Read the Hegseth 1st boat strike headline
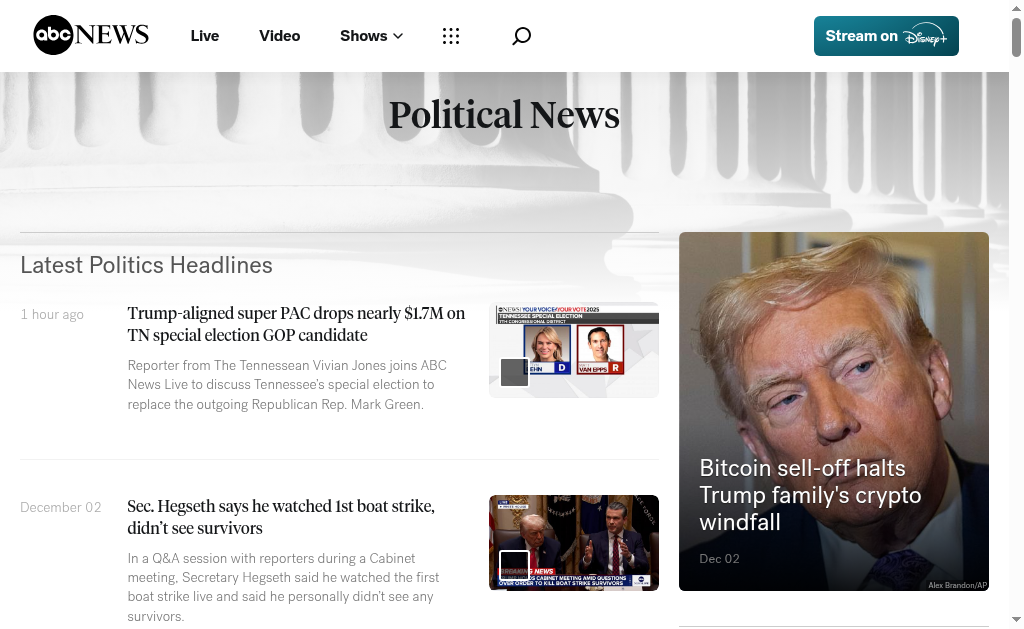Image resolution: width=1024 pixels, height=629 pixels. 281,517
